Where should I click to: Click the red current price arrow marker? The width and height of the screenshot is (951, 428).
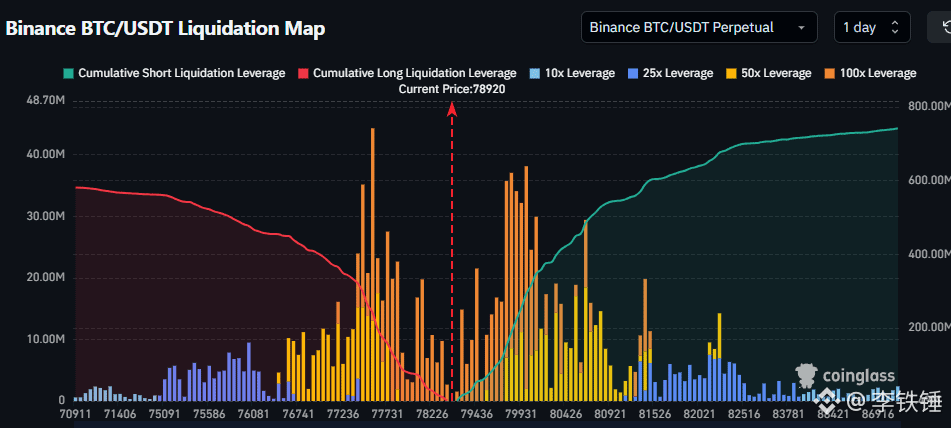[x=452, y=109]
